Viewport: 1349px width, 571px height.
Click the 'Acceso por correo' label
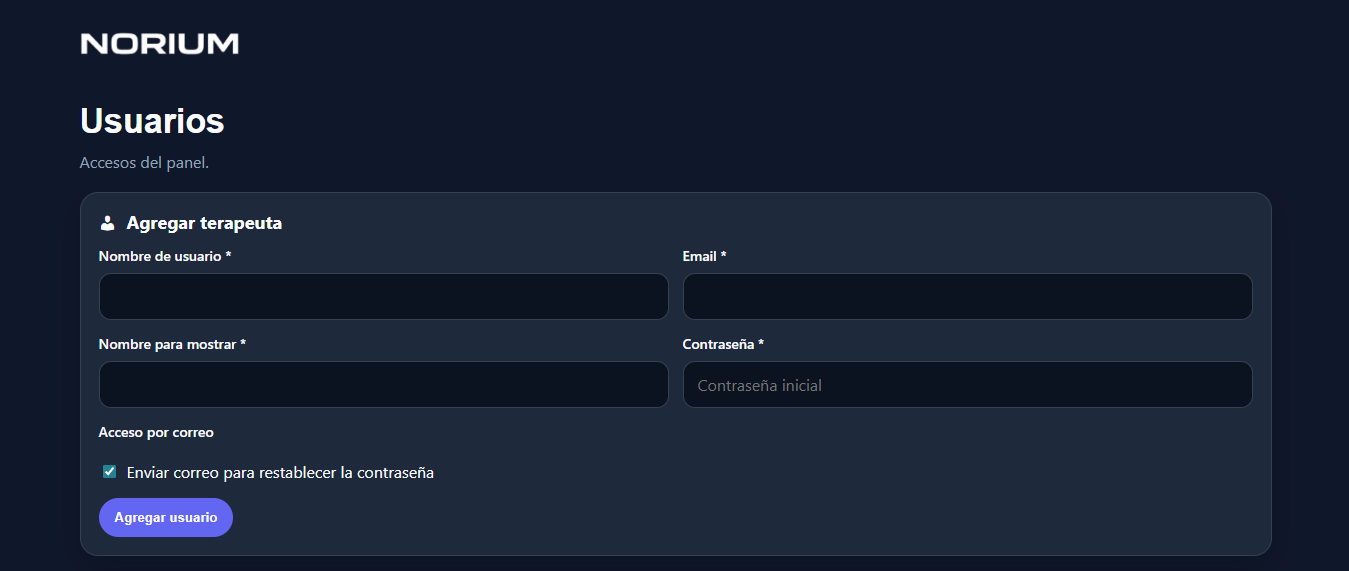tap(156, 433)
